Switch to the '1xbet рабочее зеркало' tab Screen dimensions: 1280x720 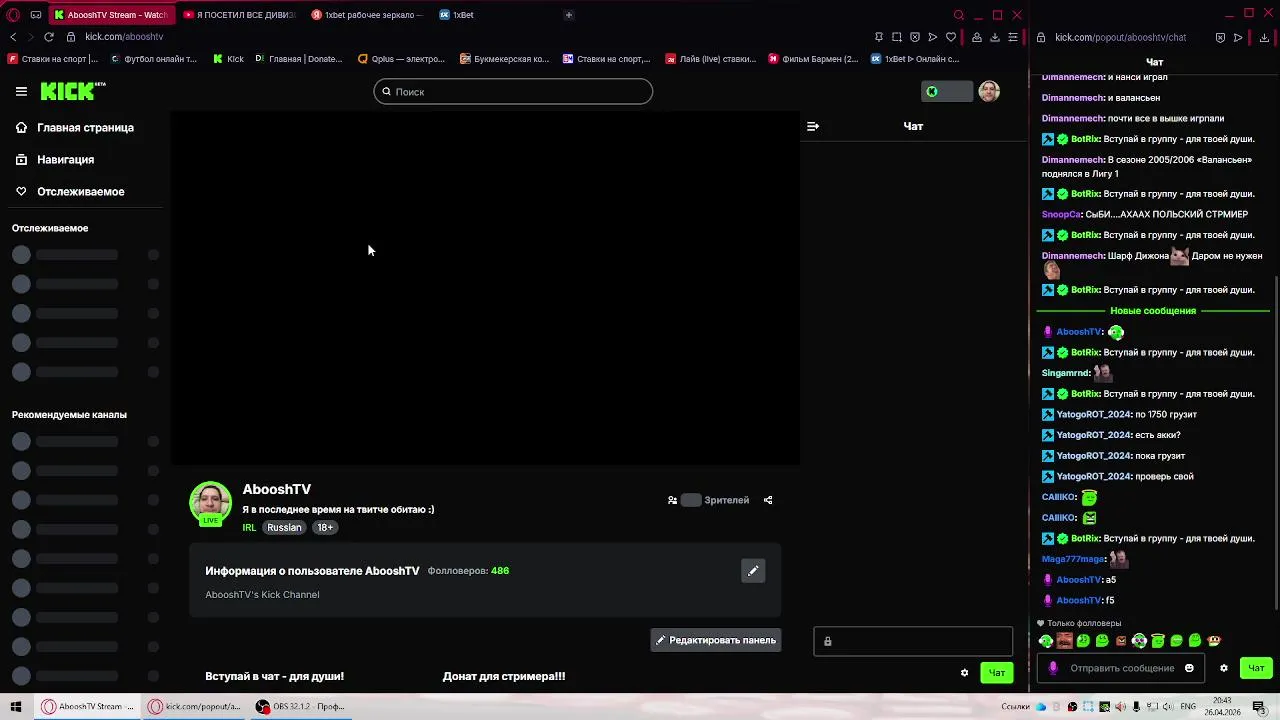pos(367,15)
